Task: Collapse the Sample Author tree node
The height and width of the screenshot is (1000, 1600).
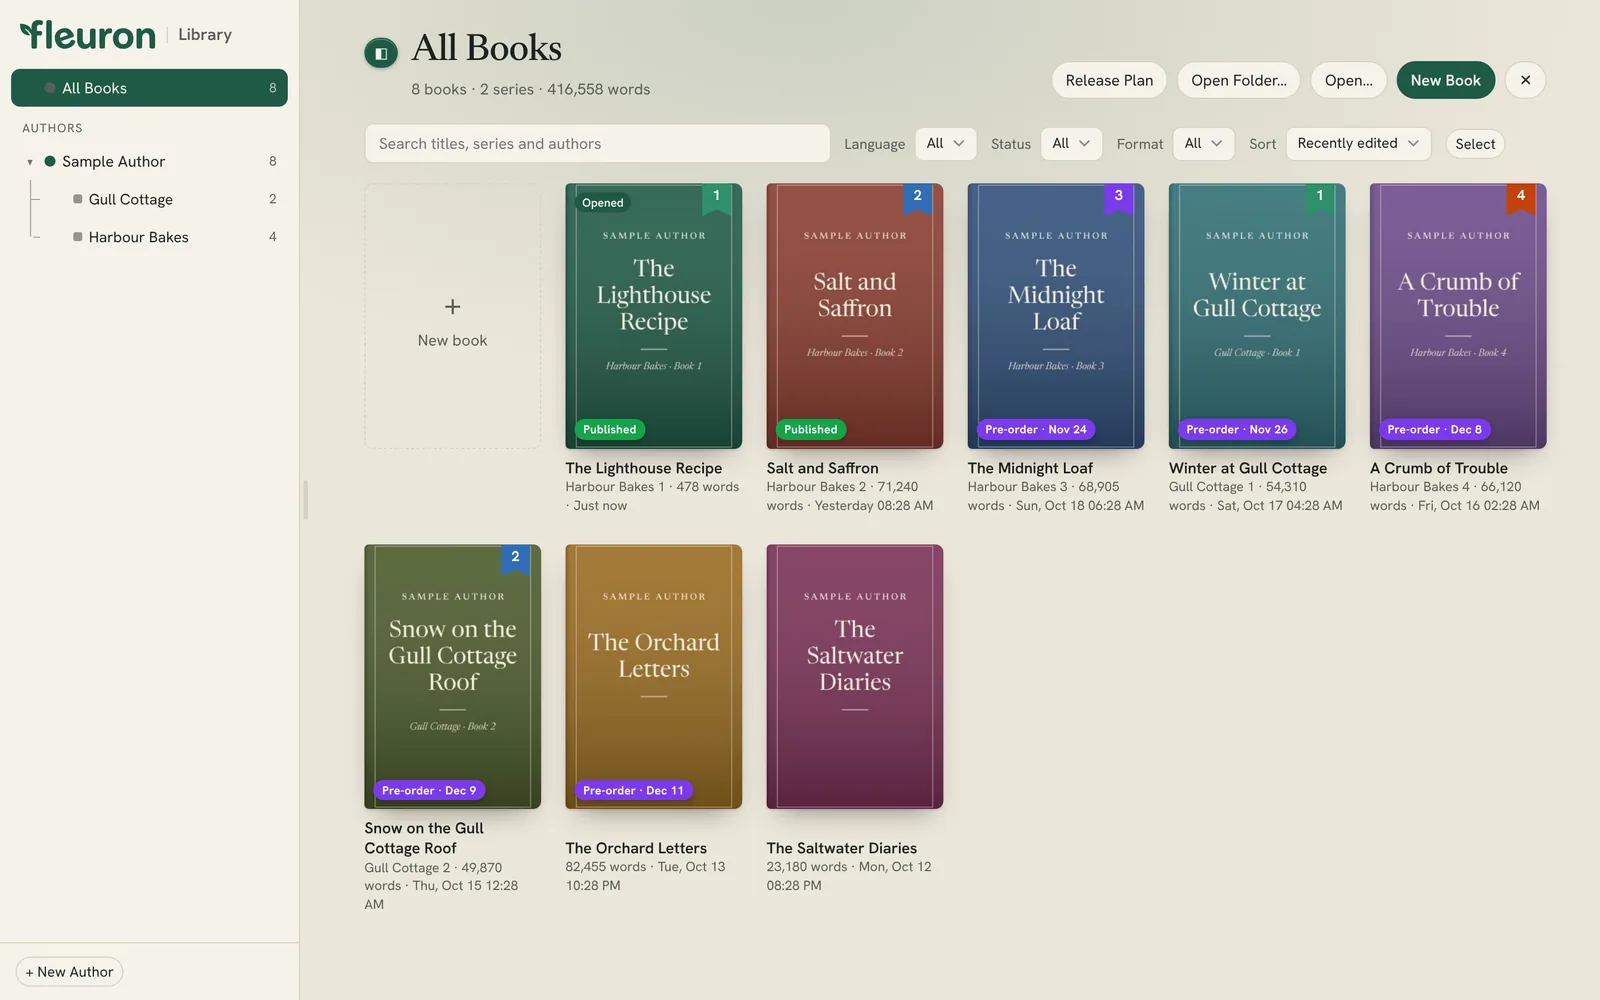Action: (30, 162)
